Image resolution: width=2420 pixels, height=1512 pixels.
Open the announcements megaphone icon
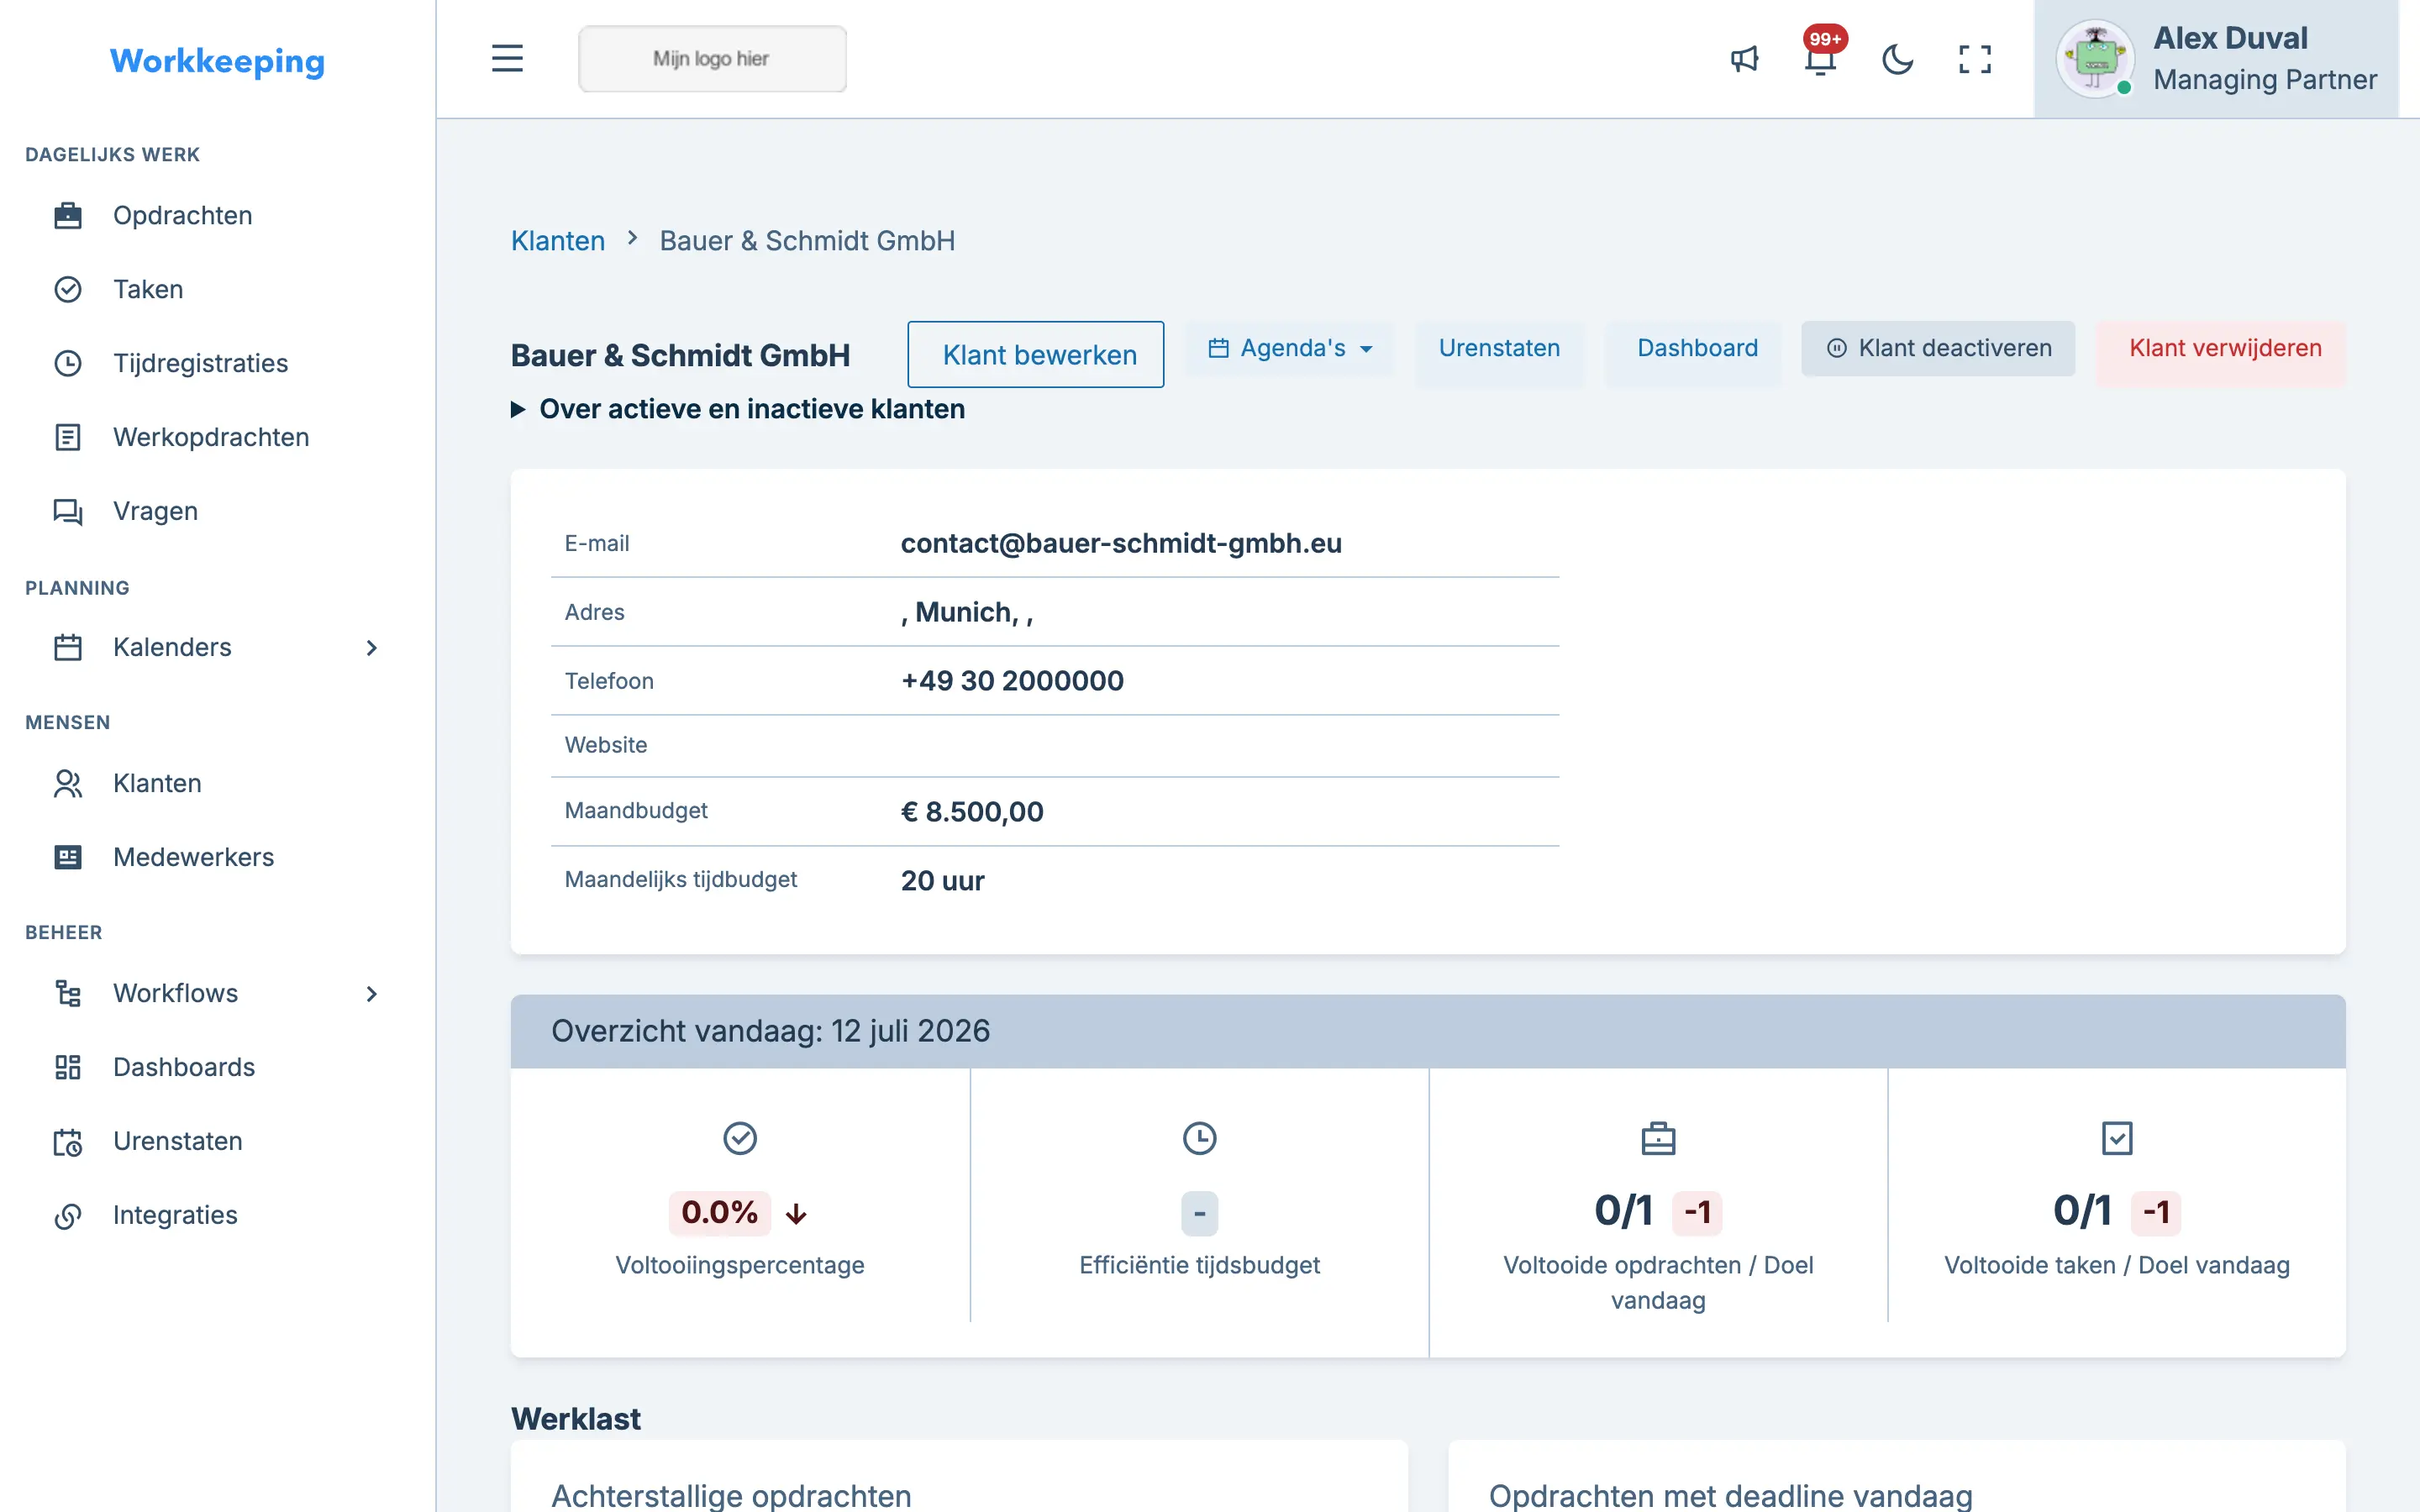1744,59
